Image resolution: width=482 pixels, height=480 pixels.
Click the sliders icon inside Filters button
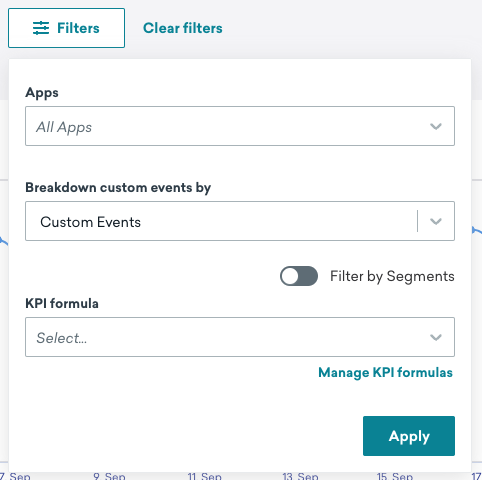click(x=41, y=28)
